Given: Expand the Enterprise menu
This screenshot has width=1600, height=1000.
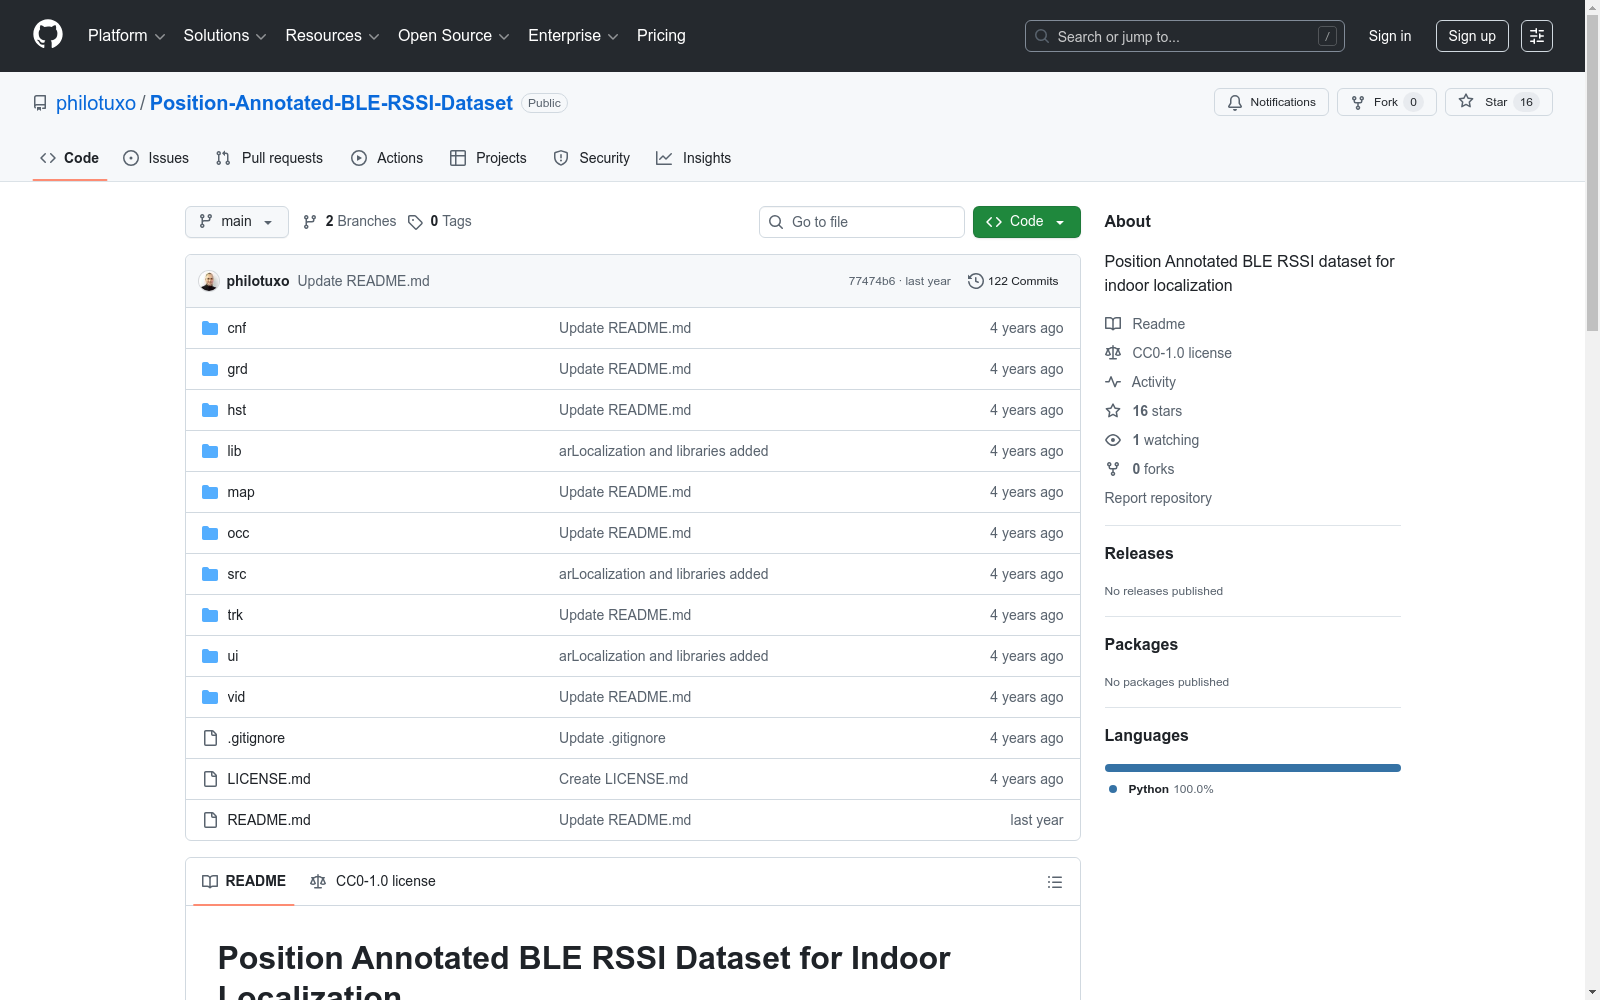Looking at the screenshot, I should [x=573, y=36].
